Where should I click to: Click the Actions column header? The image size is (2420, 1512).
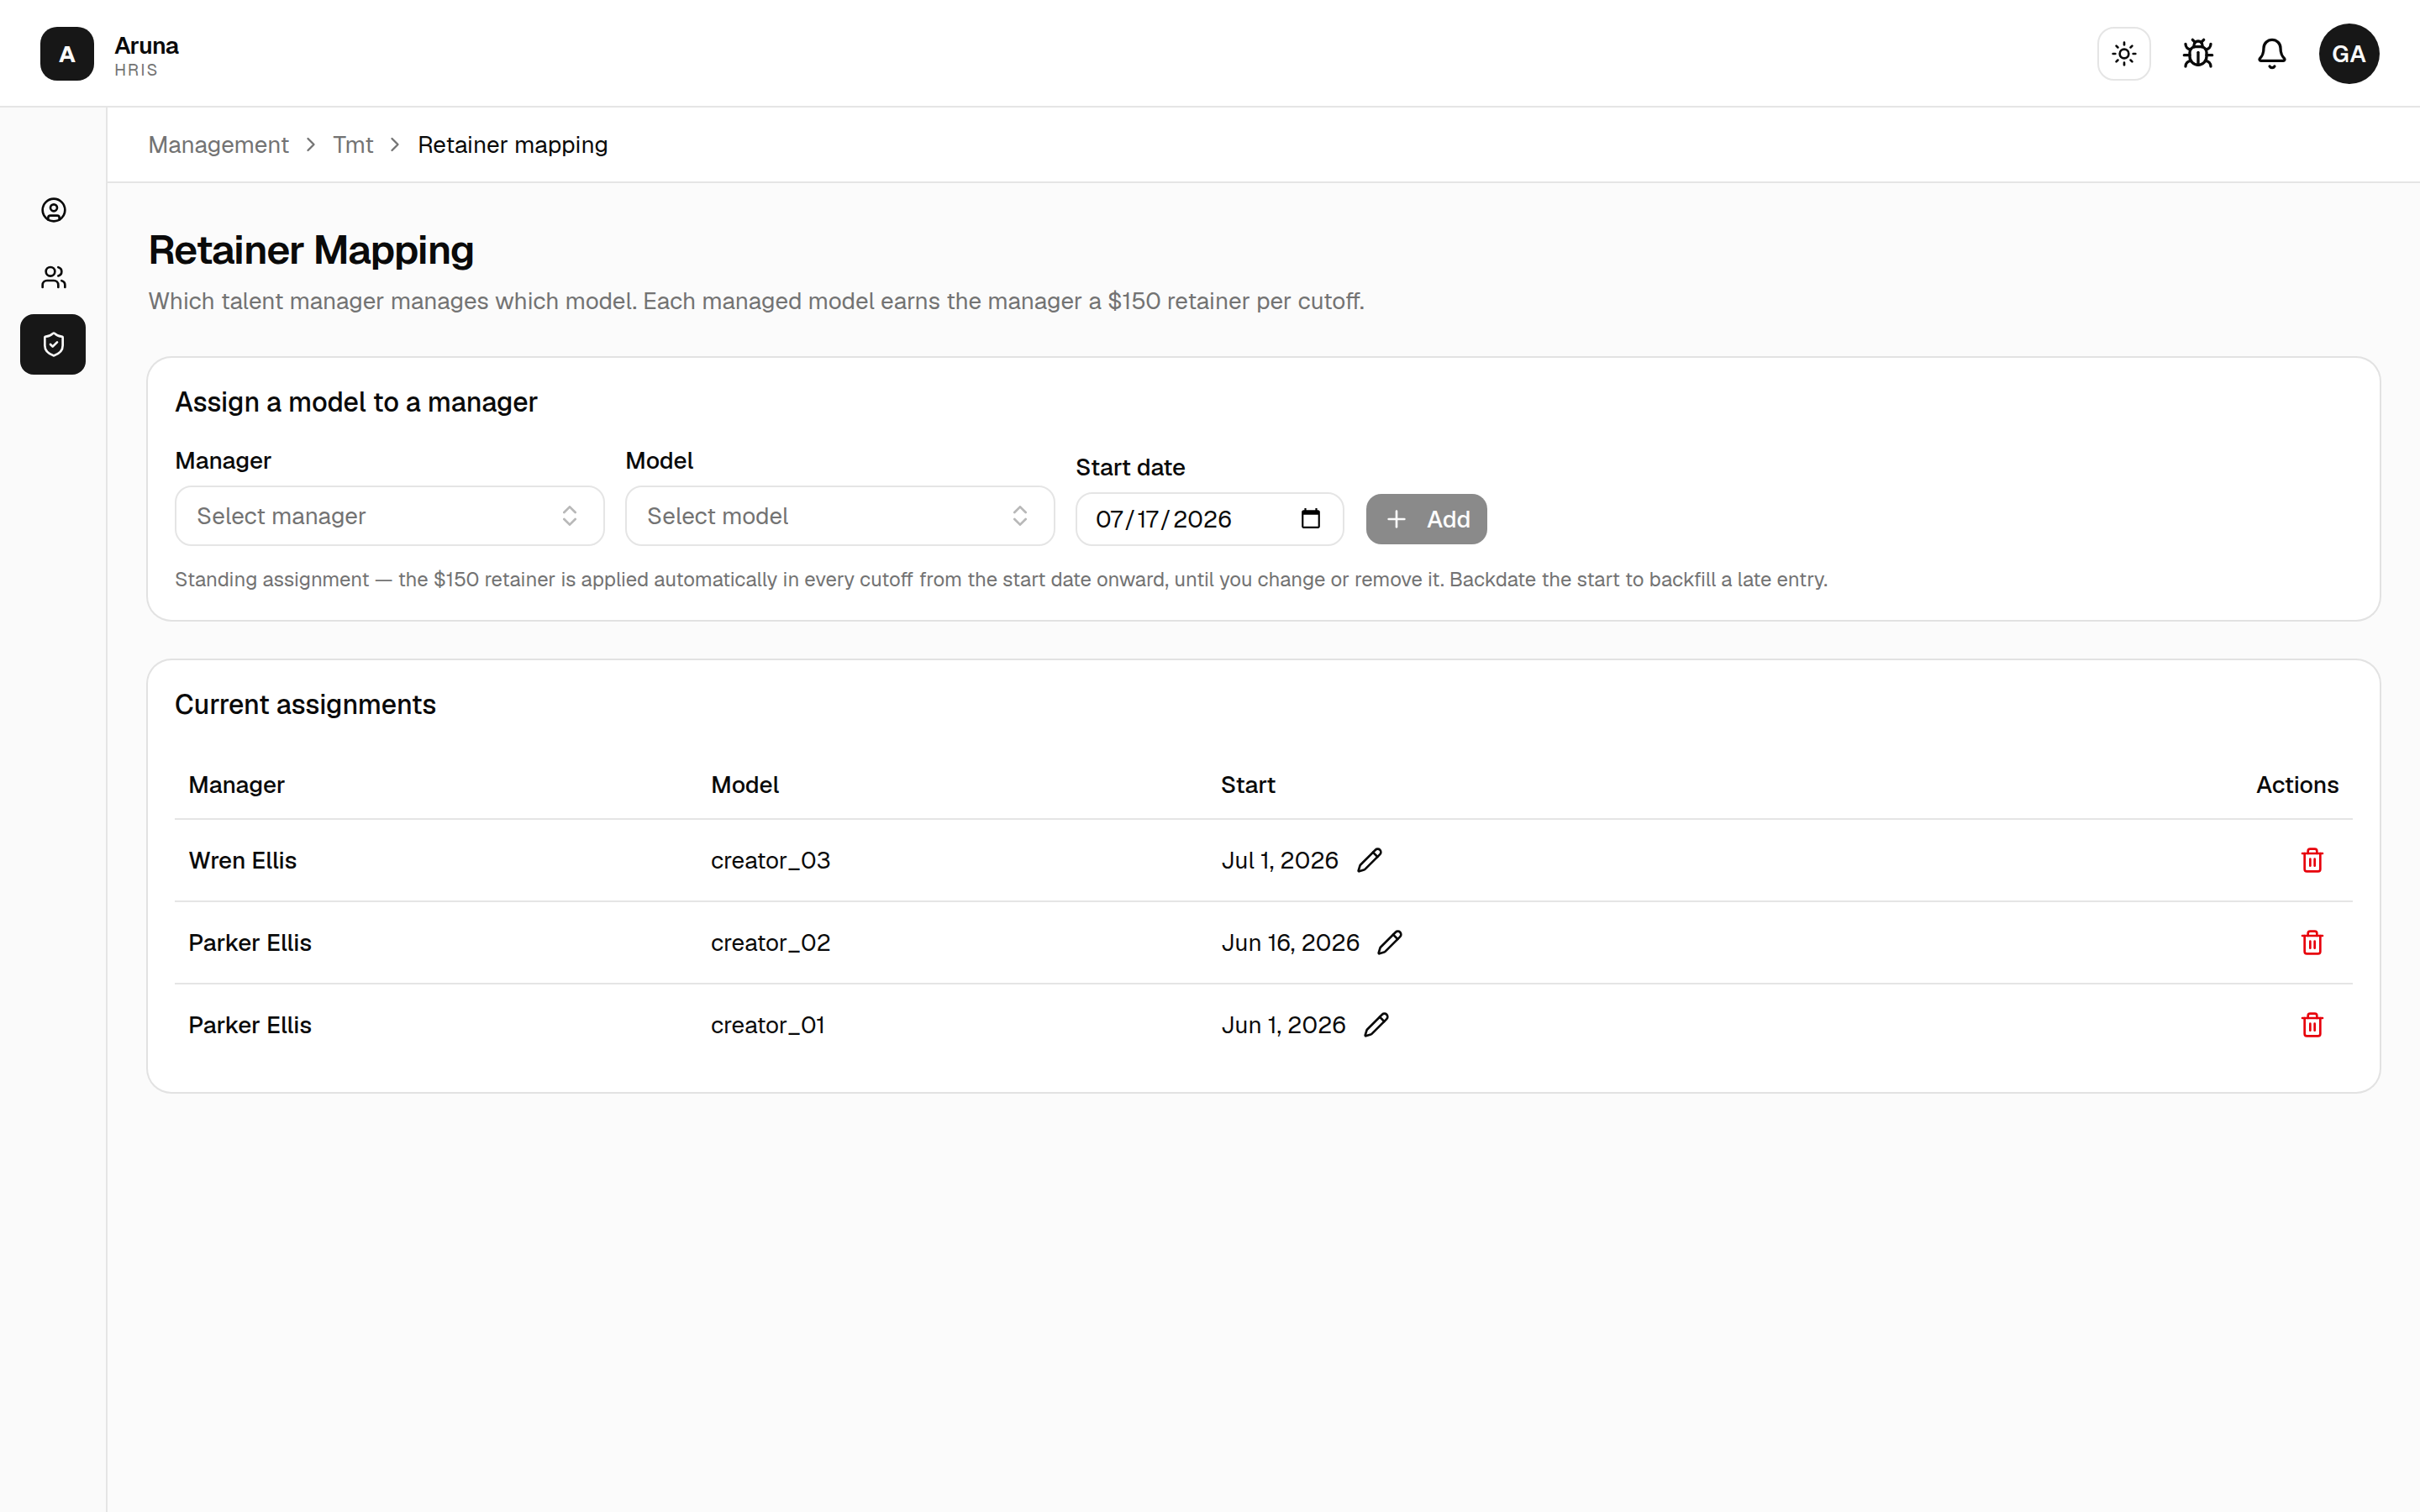(x=2297, y=785)
